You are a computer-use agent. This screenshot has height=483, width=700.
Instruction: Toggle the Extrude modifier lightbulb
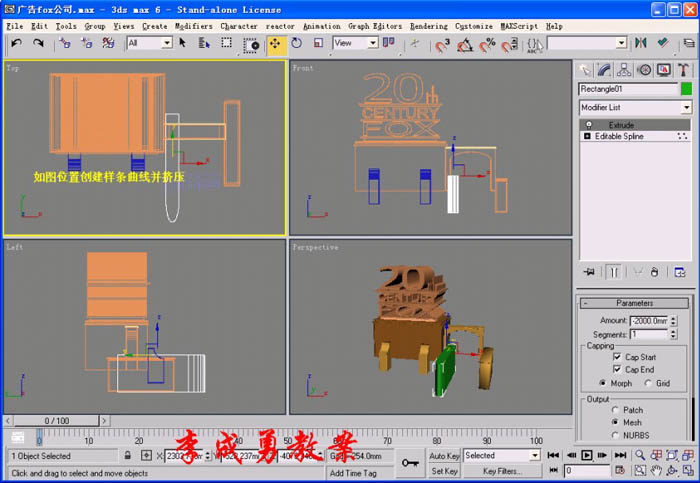[589, 125]
